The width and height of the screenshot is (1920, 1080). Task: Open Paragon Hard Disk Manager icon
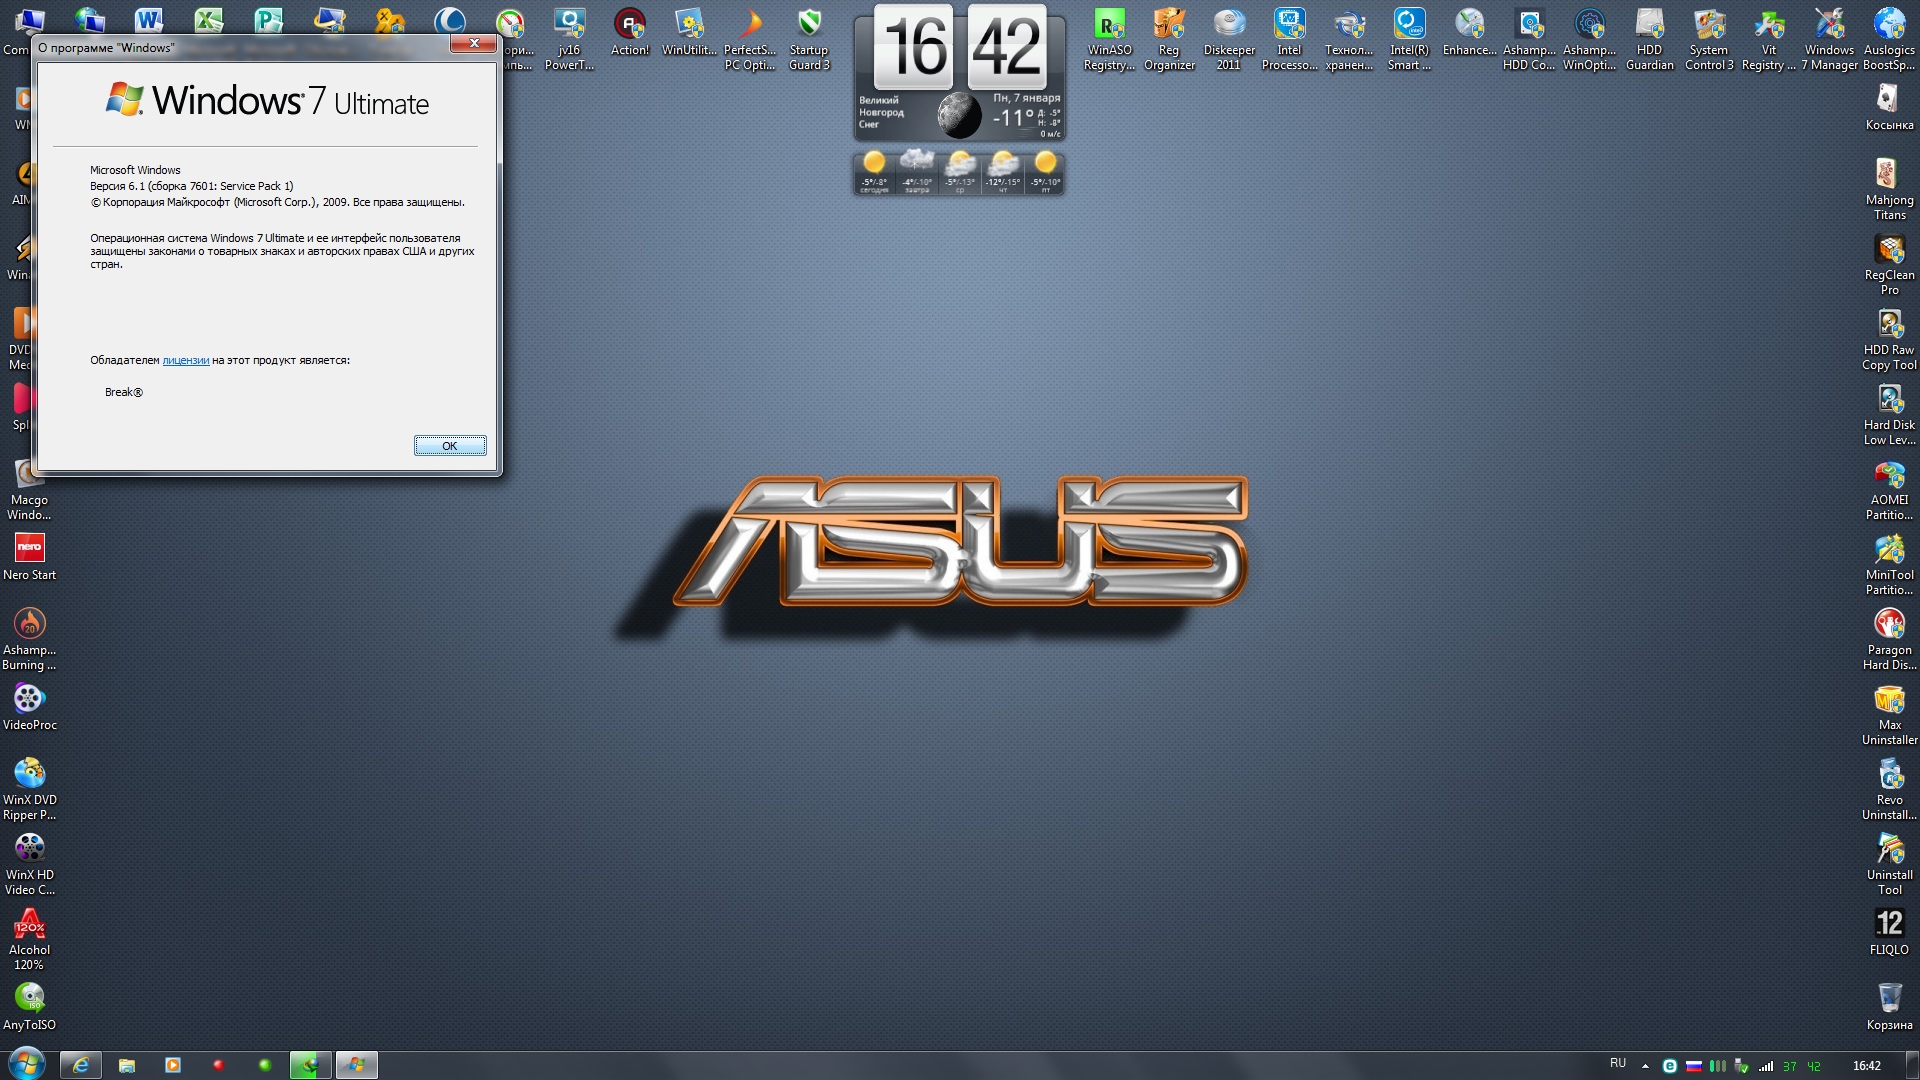point(1889,640)
